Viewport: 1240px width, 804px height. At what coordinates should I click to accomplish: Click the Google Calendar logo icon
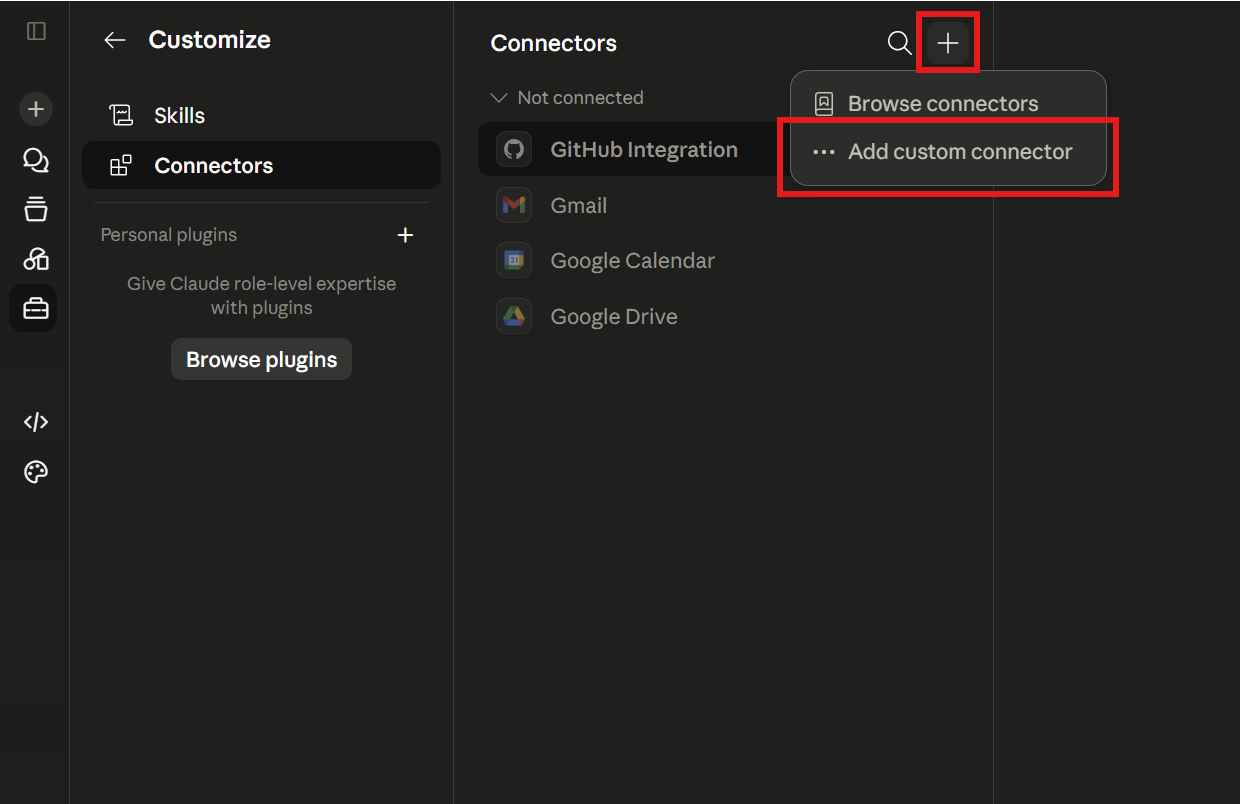[x=514, y=260]
